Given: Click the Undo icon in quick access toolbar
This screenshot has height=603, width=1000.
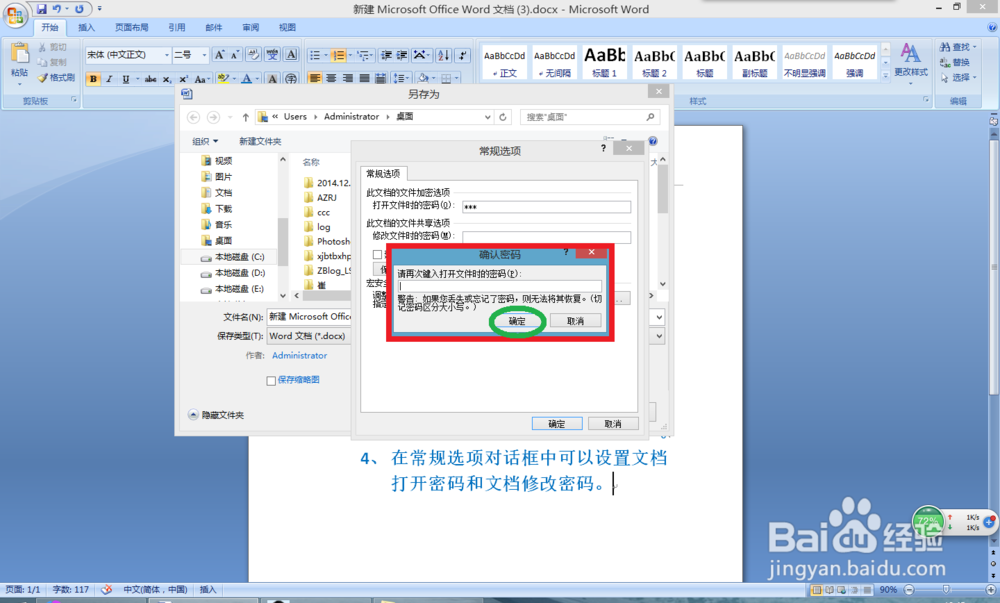Looking at the screenshot, I should click(57, 9).
